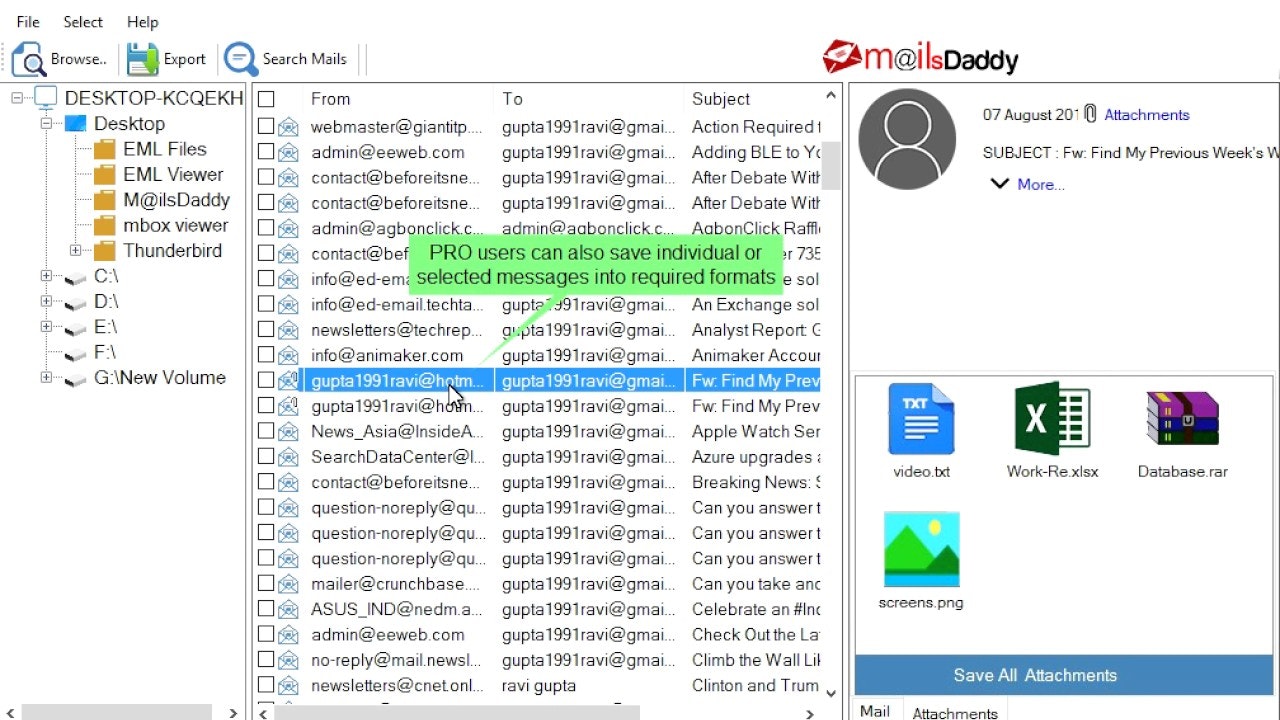Screen dimensions: 1280x720
Task: Open the Work-Re.xlsx Excel attachment
Action: pos(1051,420)
